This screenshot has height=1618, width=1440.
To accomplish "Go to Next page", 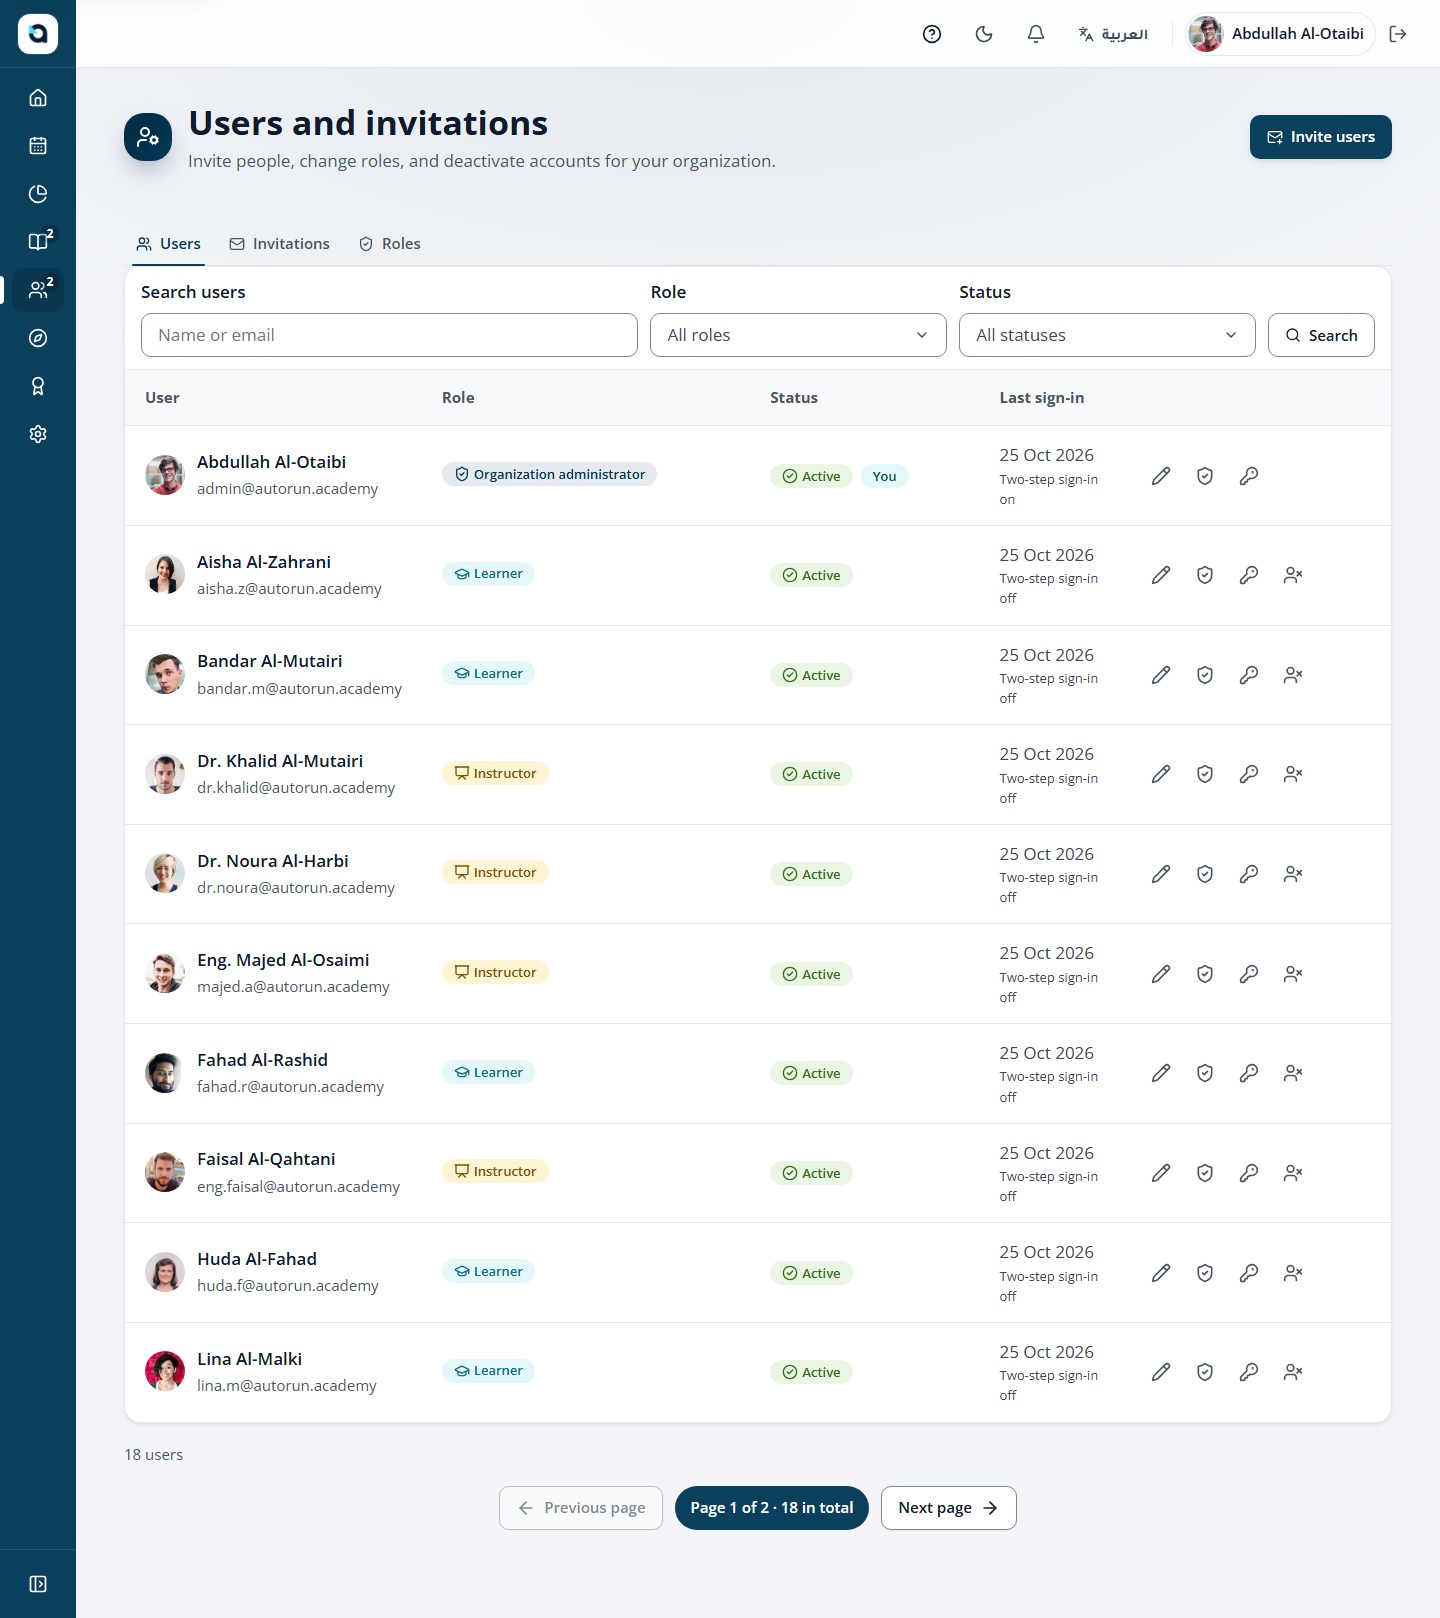I will (x=948, y=1508).
